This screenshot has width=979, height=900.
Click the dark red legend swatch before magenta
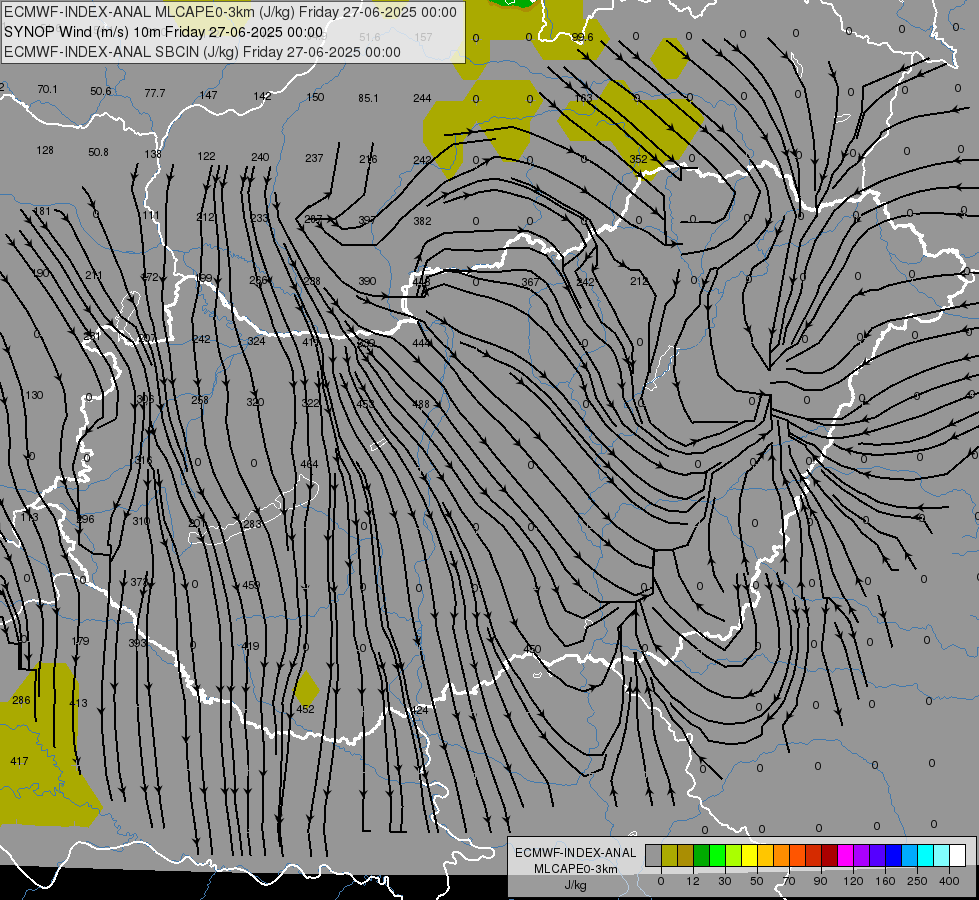830,855
